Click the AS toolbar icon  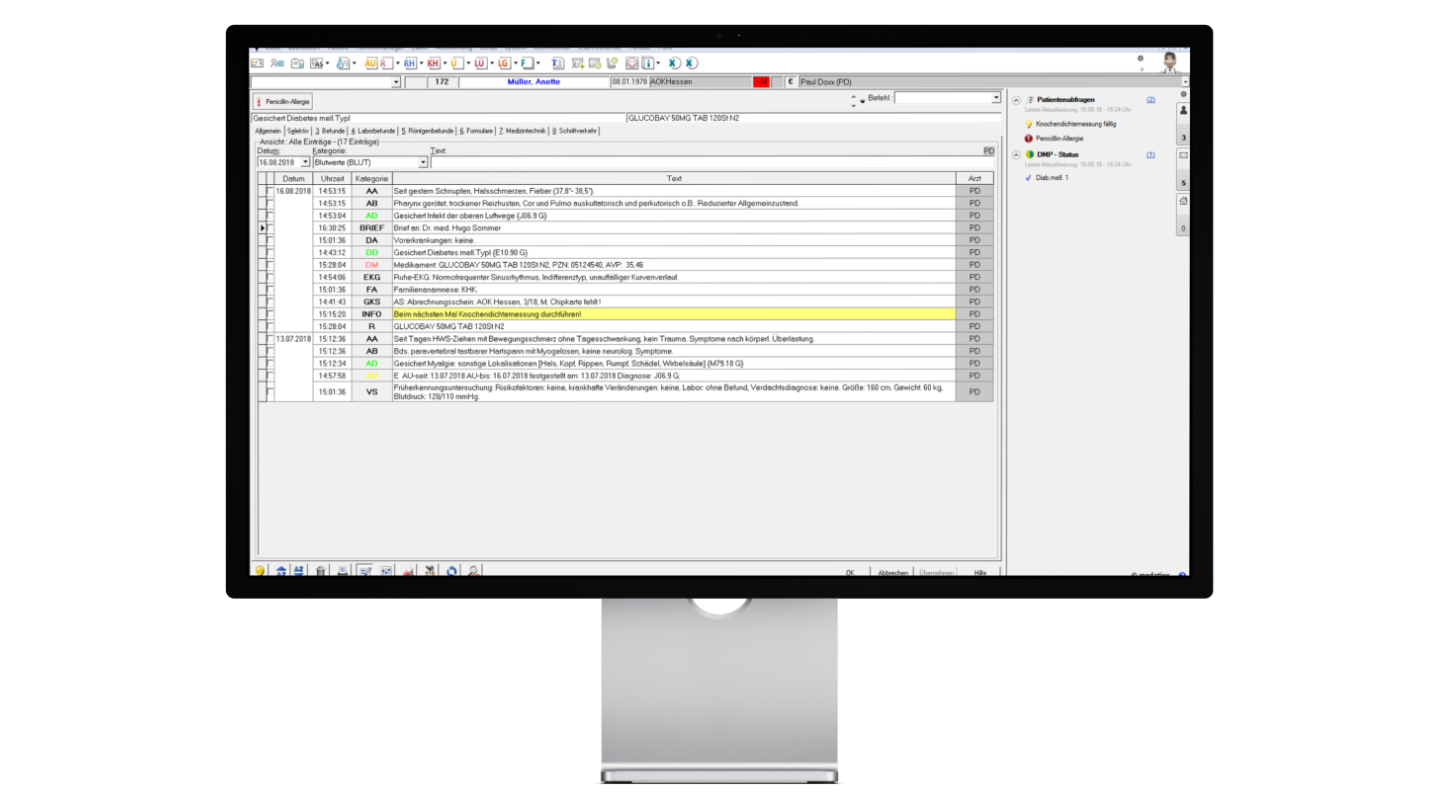coord(317,63)
